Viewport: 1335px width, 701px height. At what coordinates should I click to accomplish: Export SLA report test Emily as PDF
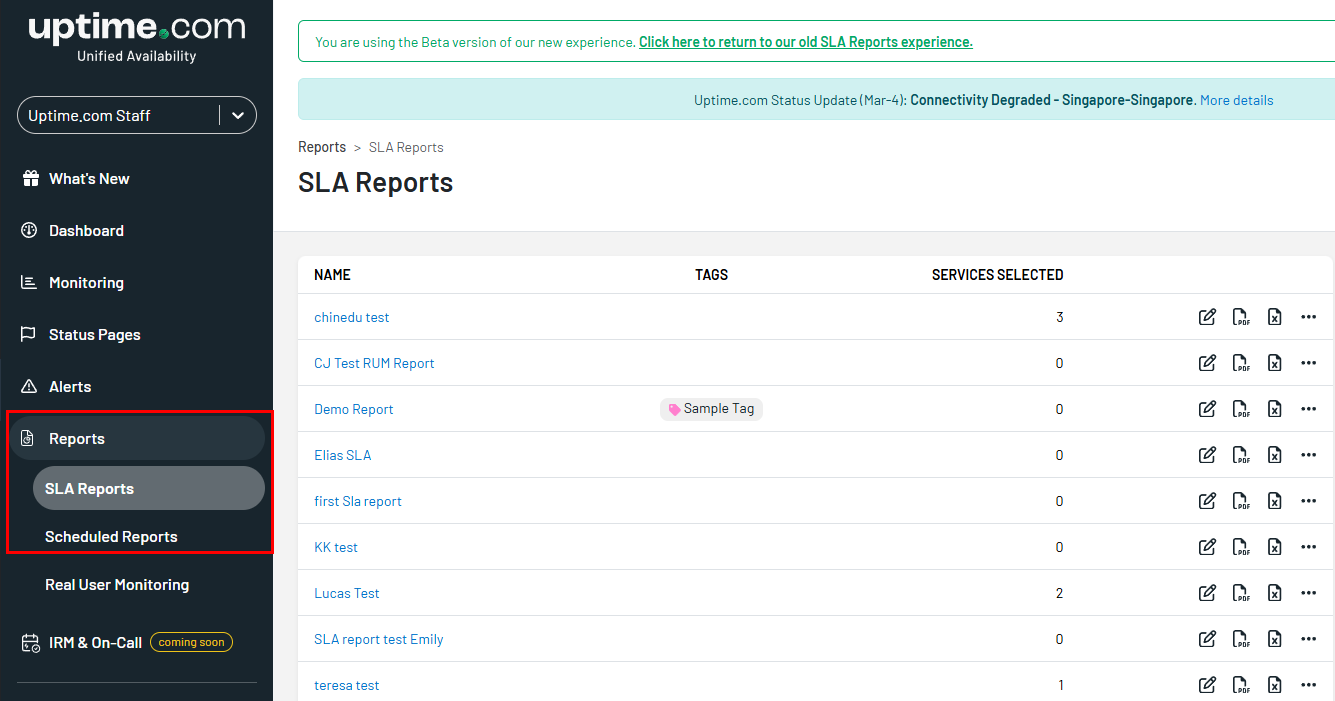(x=1241, y=639)
